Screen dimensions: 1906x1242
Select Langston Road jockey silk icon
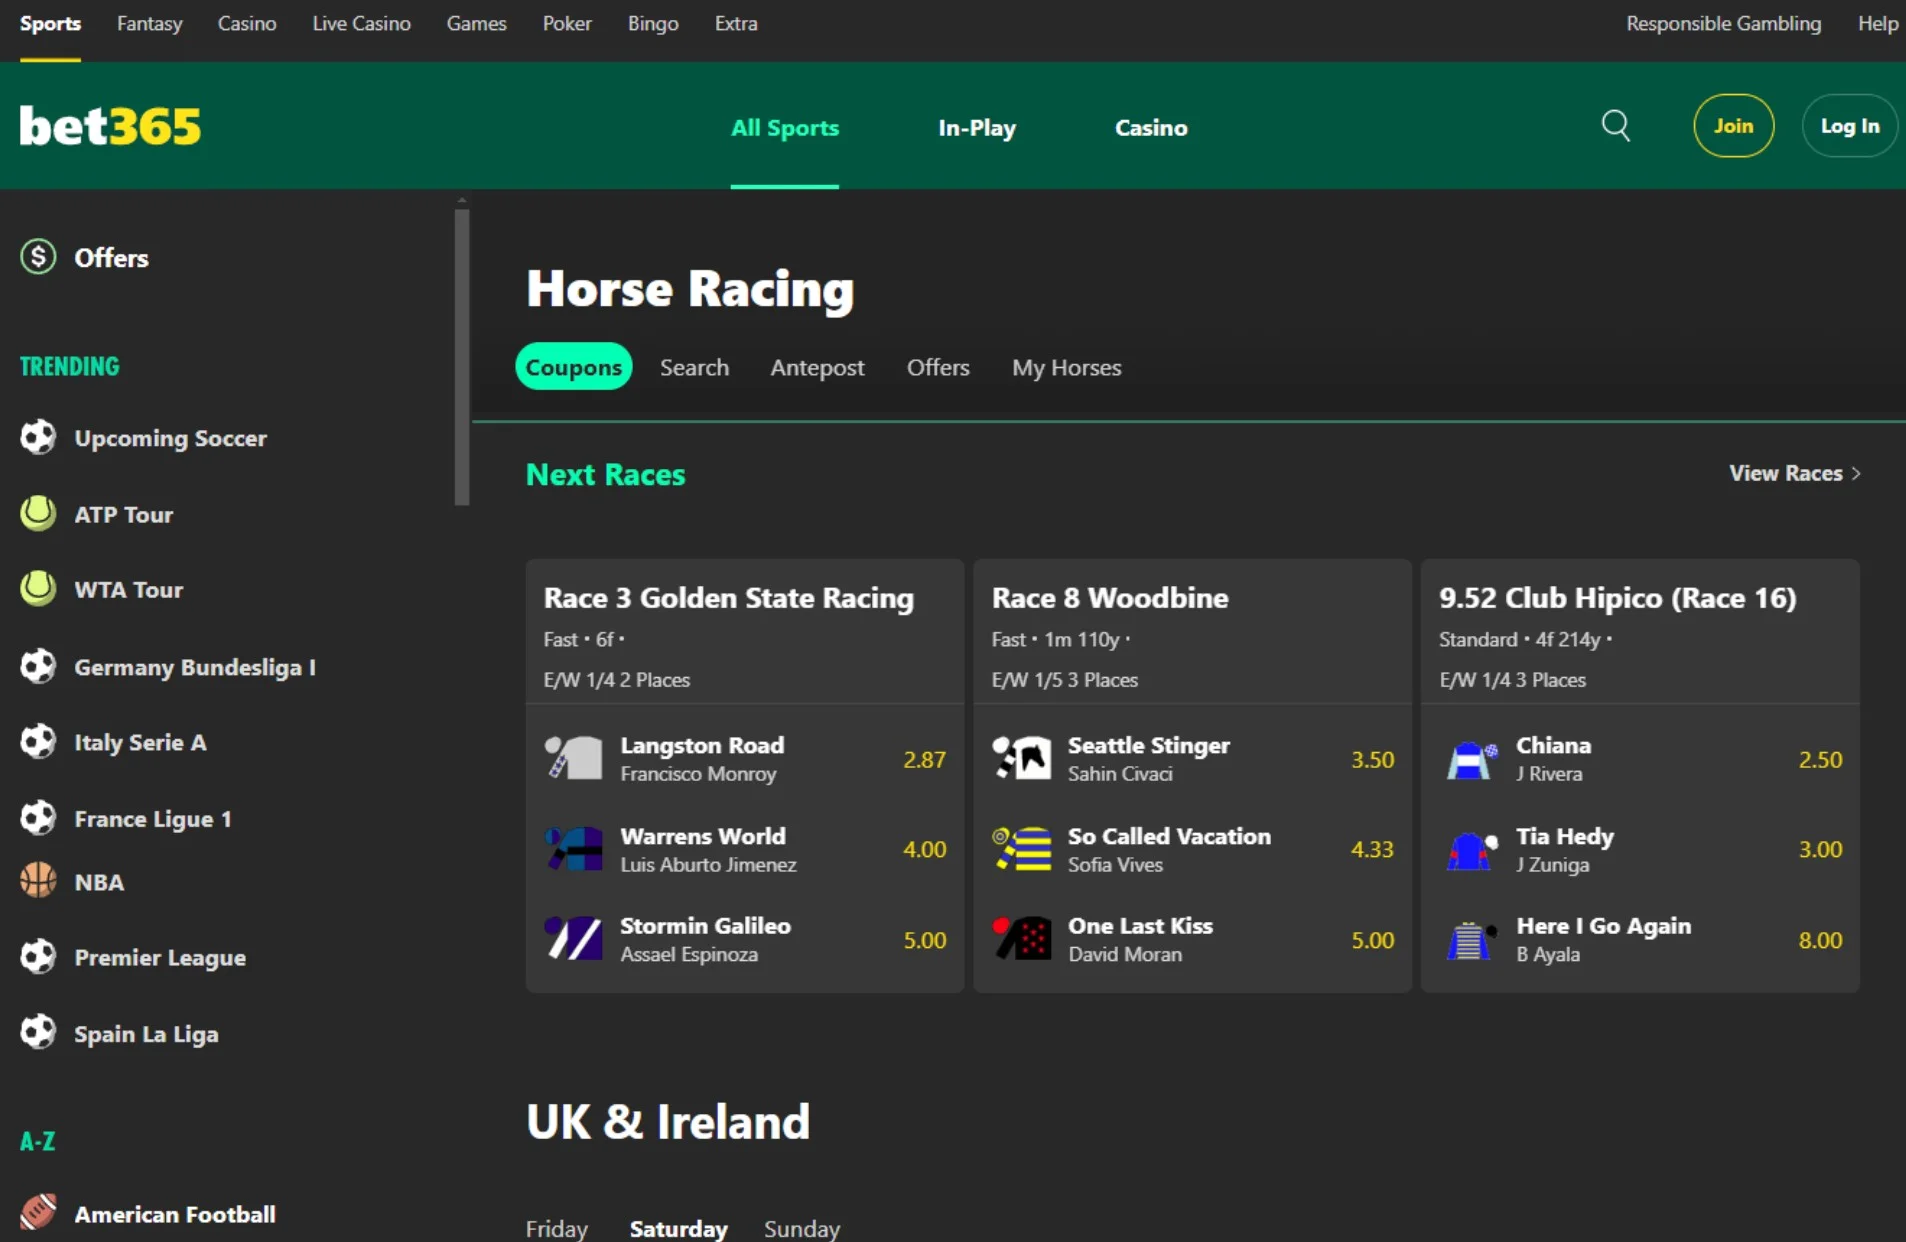[x=574, y=759]
